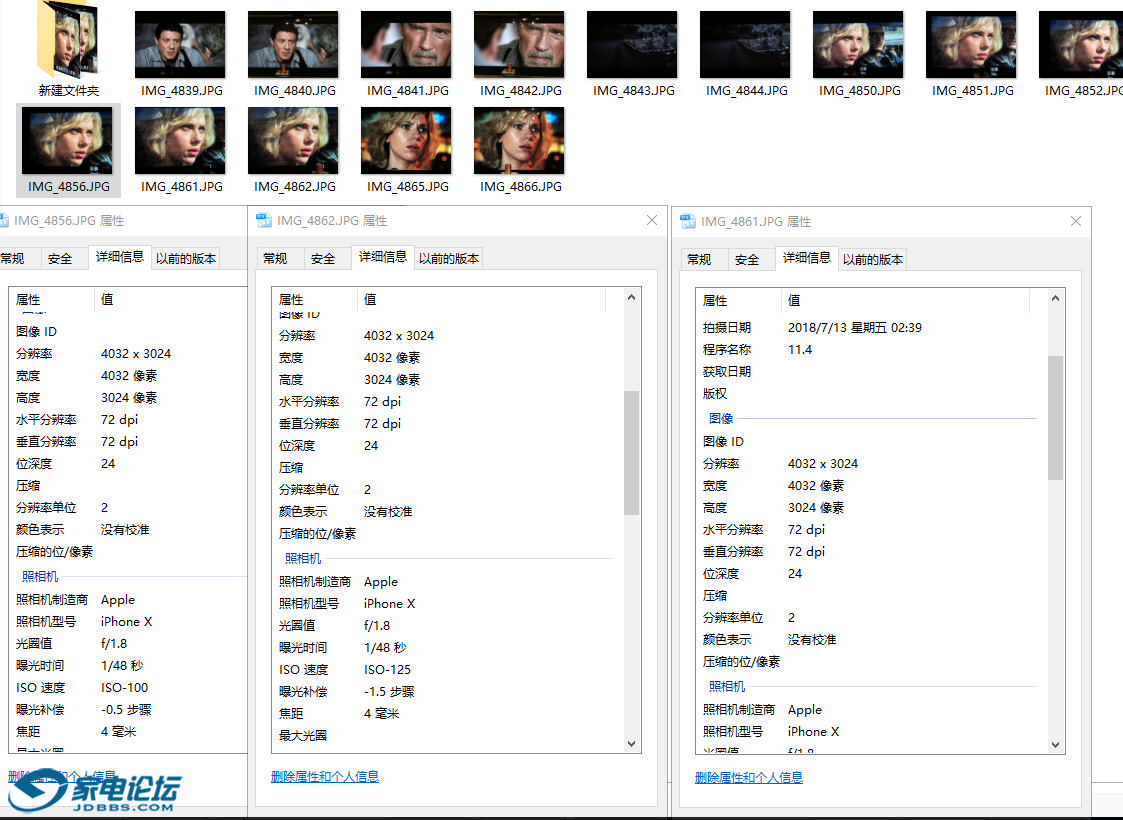Open the IMG_4839.JPG thumbnail
This screenshot has width=1123, height=820.
(x=180, y=43)
